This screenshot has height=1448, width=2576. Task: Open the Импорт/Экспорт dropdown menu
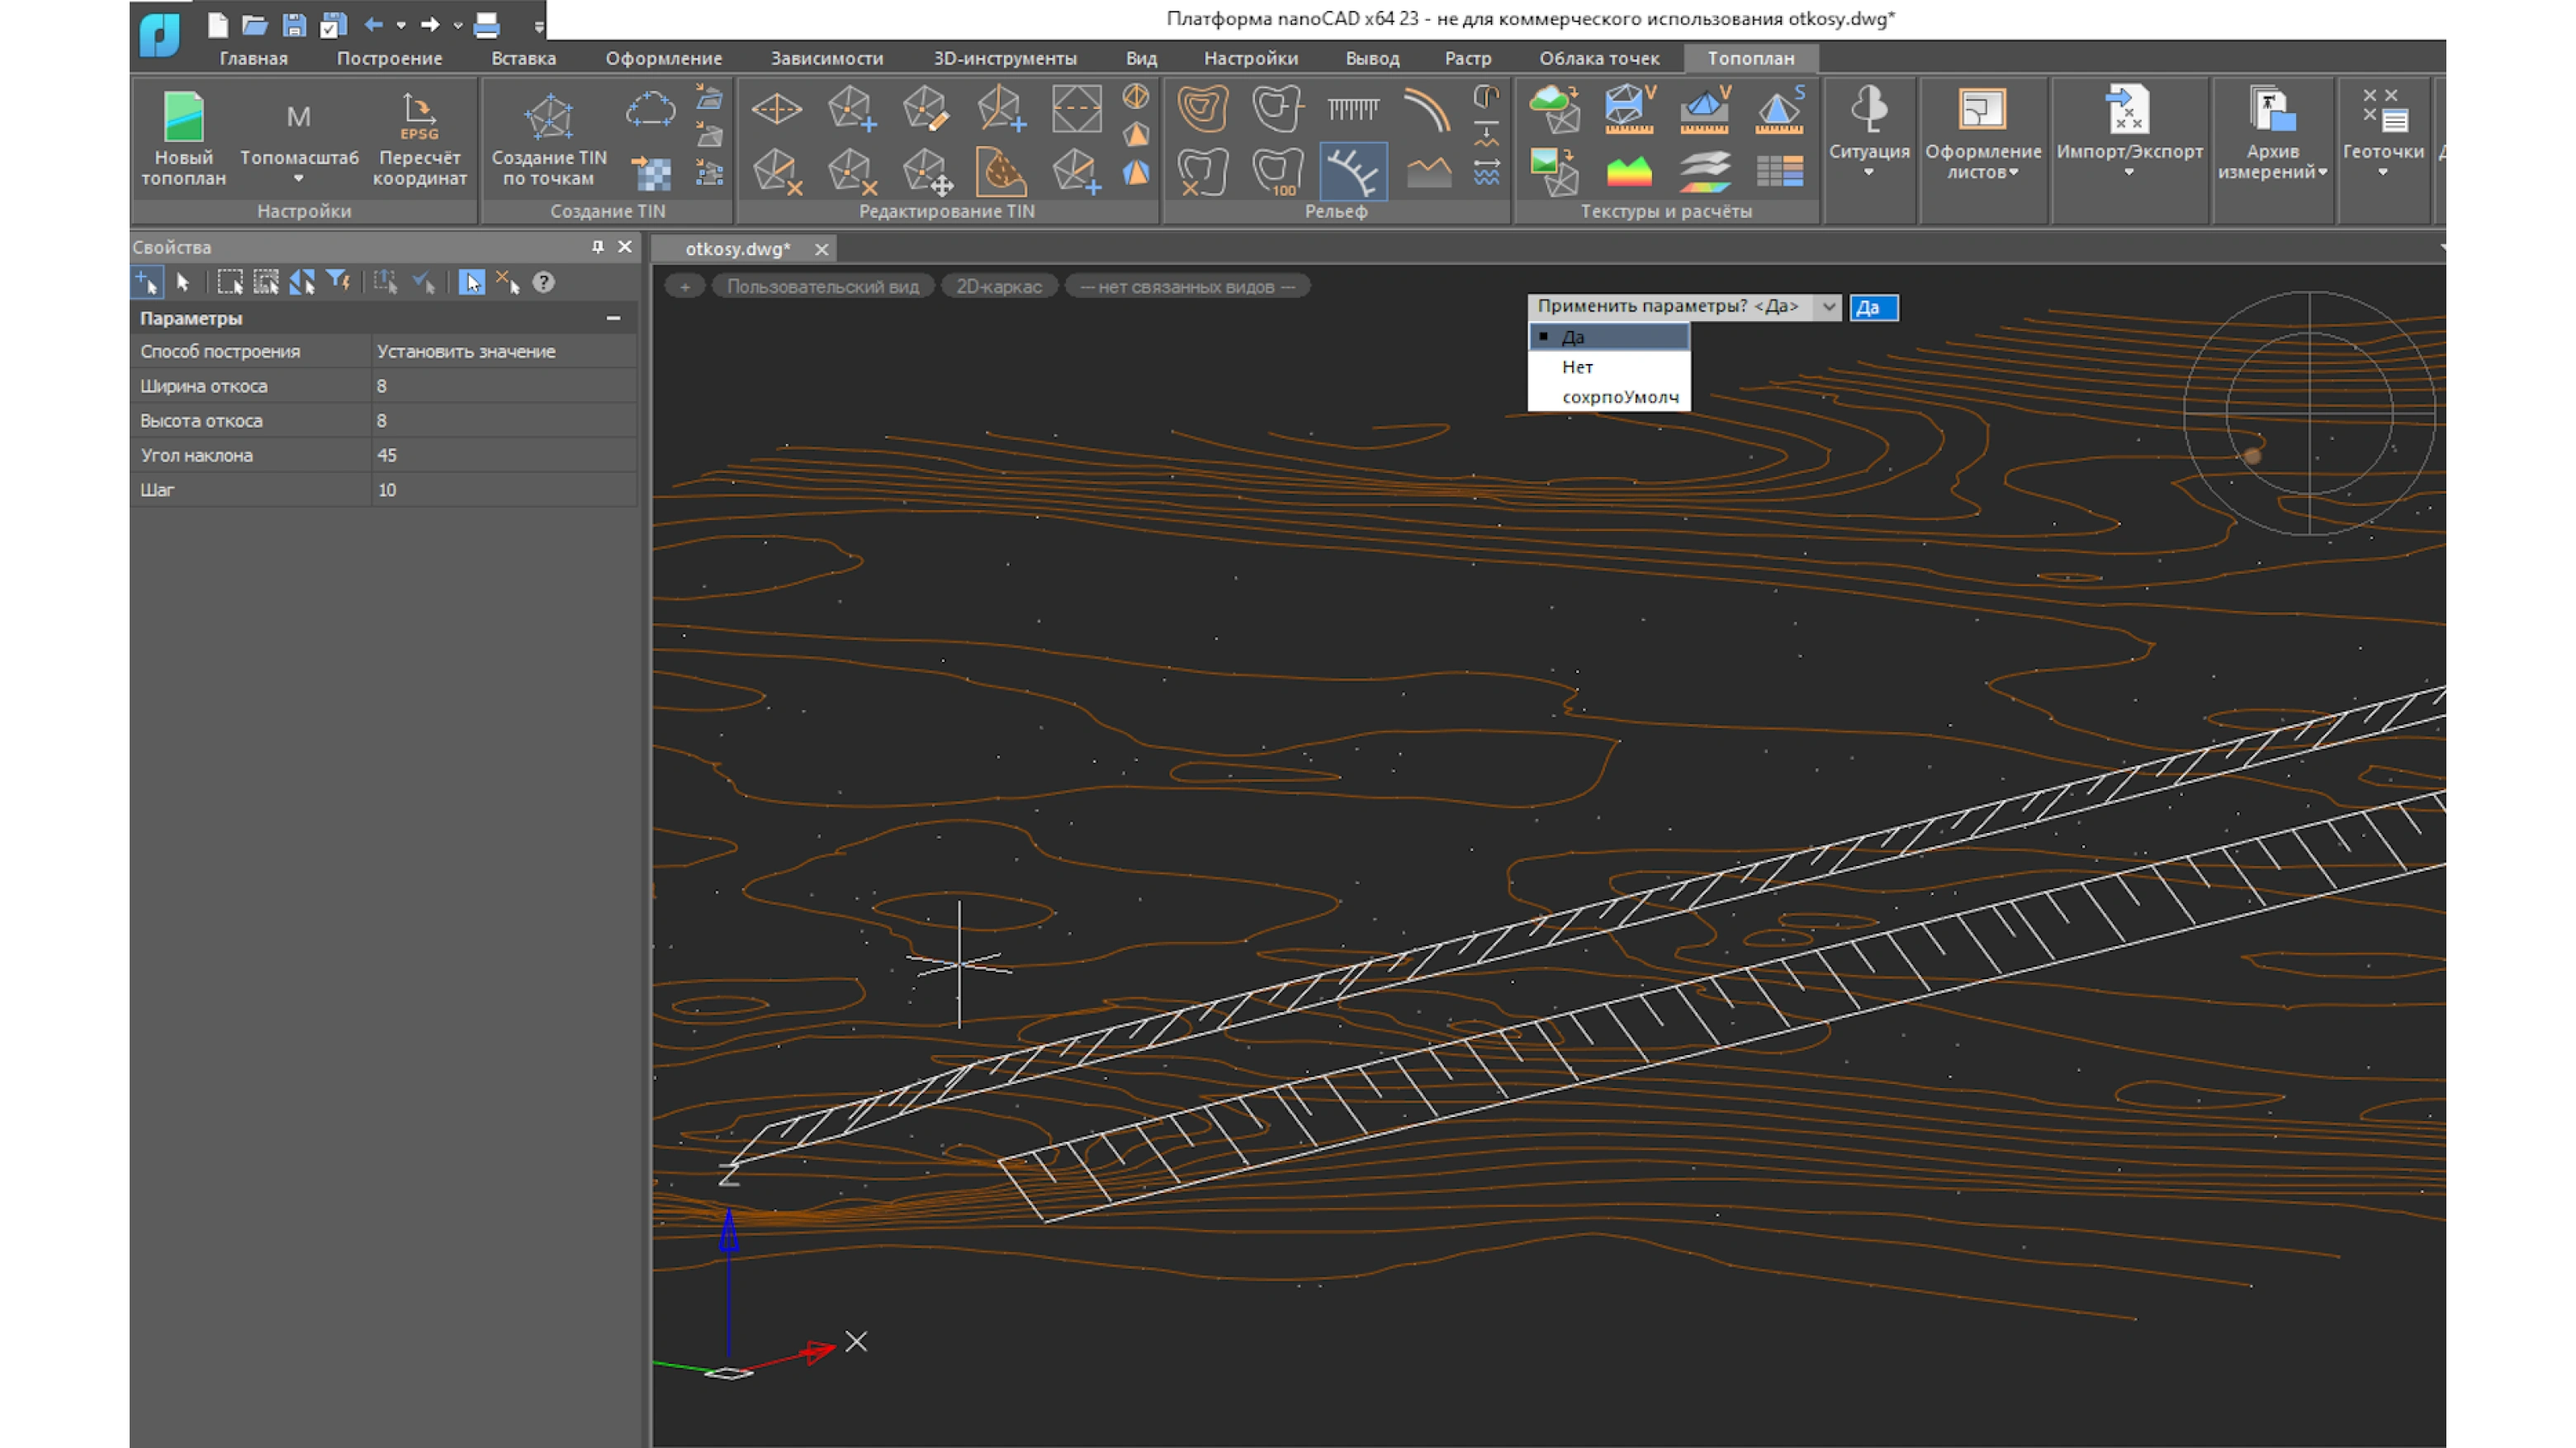click(2129, 172)
